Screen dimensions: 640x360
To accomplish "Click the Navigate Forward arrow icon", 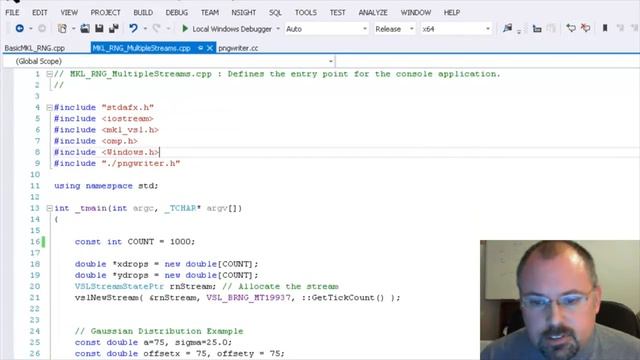I will (42, 28).
